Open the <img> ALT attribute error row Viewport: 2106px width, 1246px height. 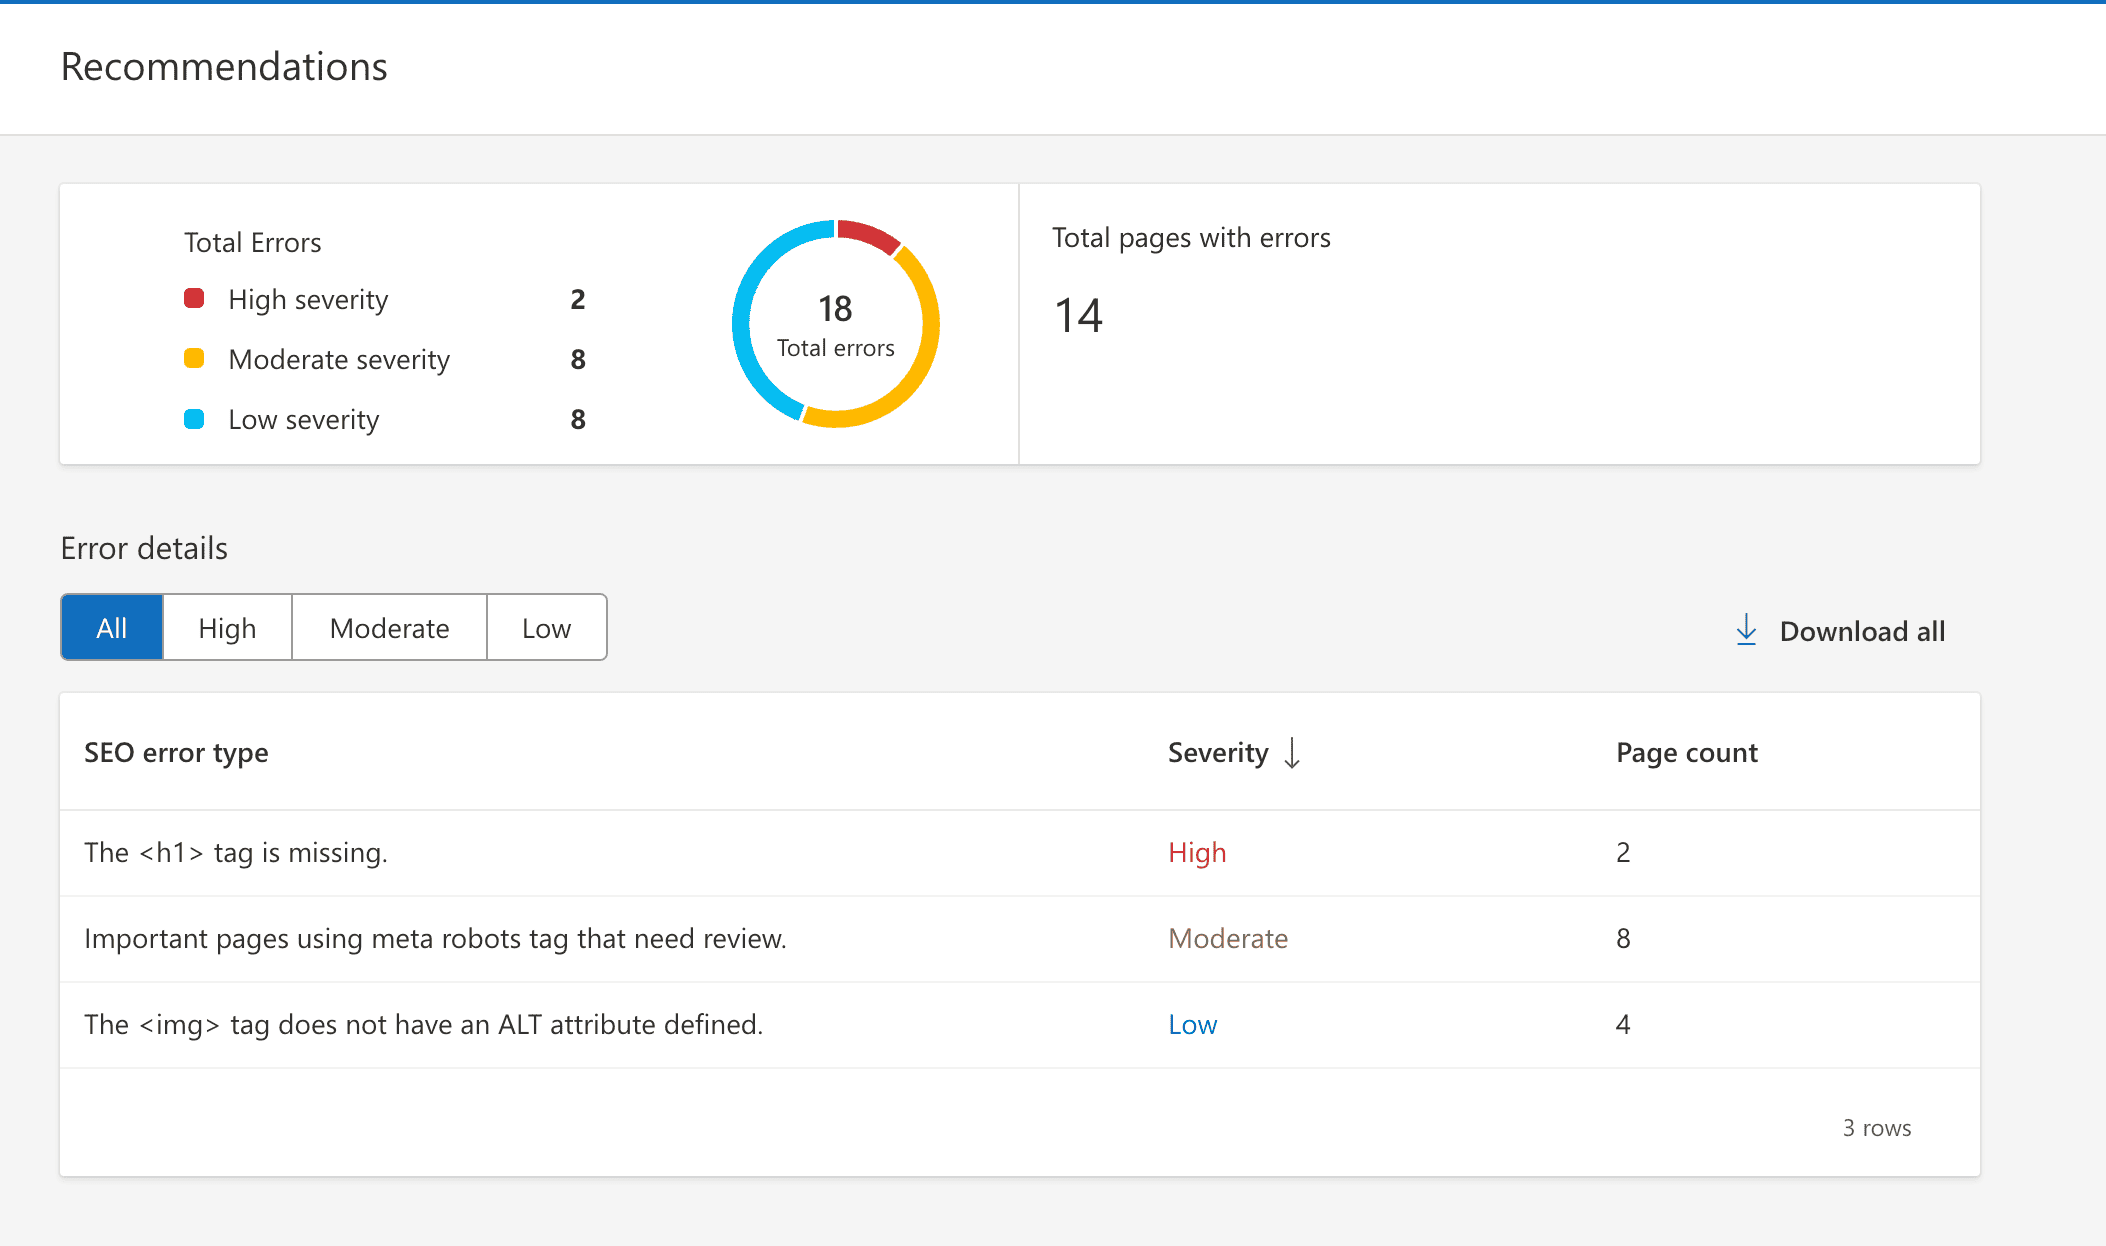pos(1020,1025)
